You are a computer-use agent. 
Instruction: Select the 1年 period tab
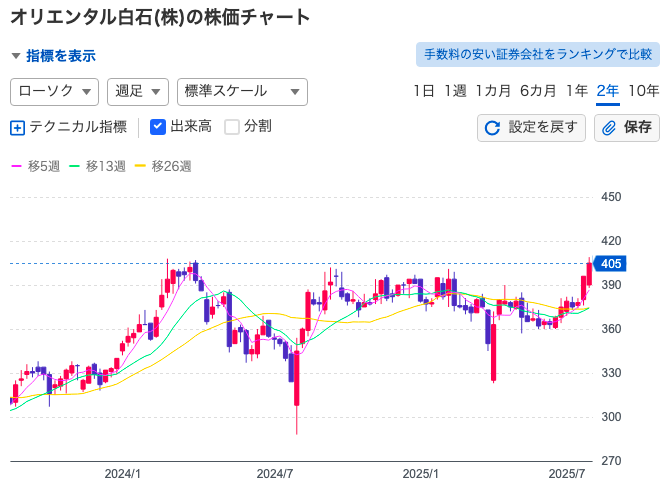[x=577, y=91]
